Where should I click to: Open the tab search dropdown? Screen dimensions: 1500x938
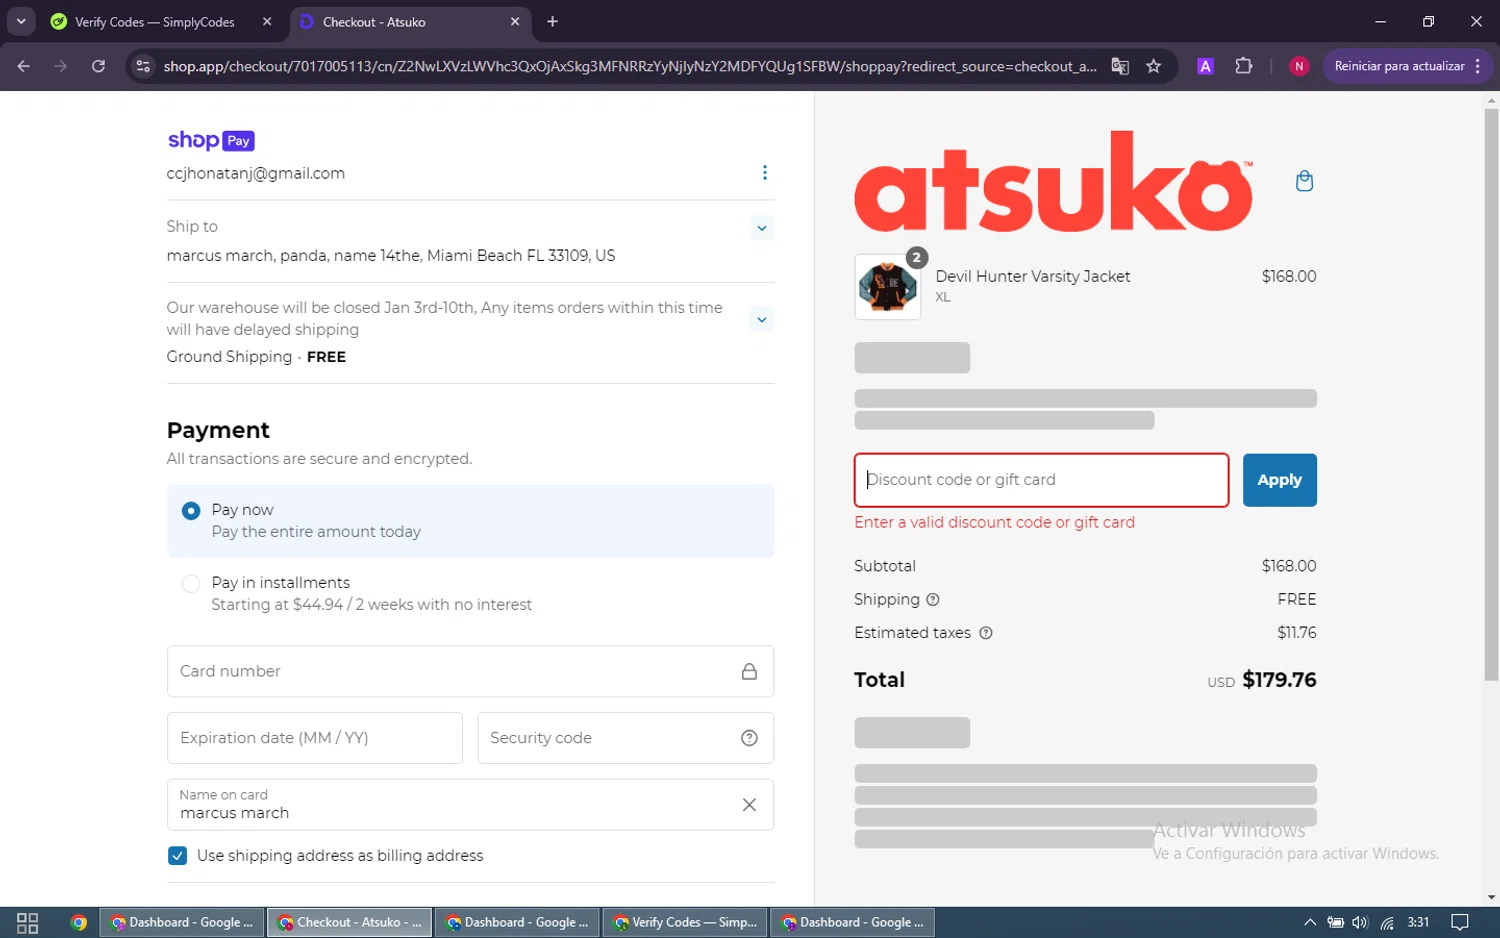[x=21, y=22]
